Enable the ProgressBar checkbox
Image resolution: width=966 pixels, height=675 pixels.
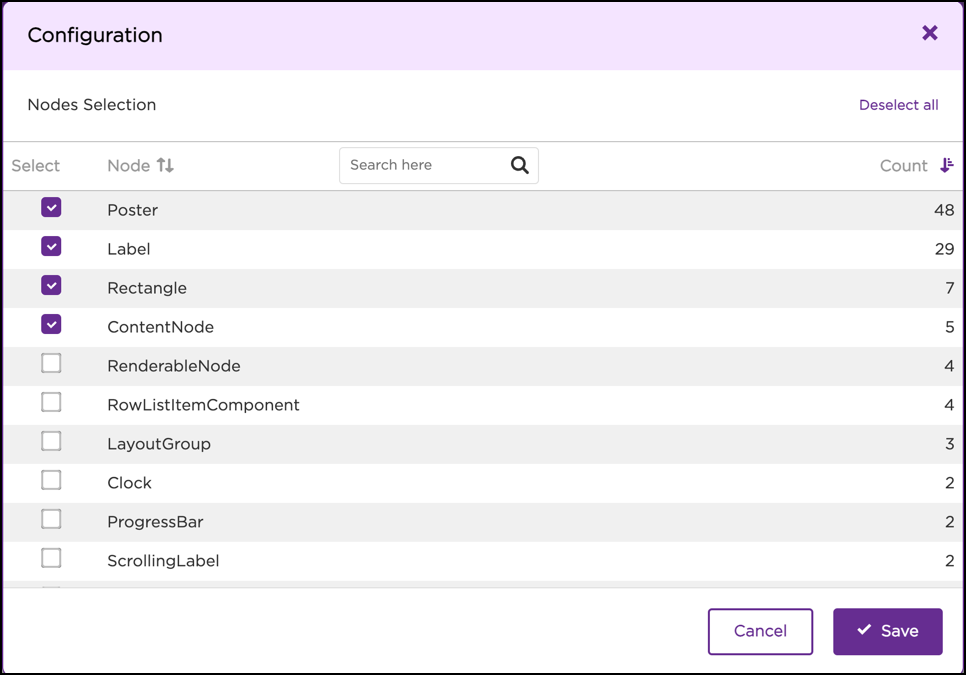tap(51, 519)
